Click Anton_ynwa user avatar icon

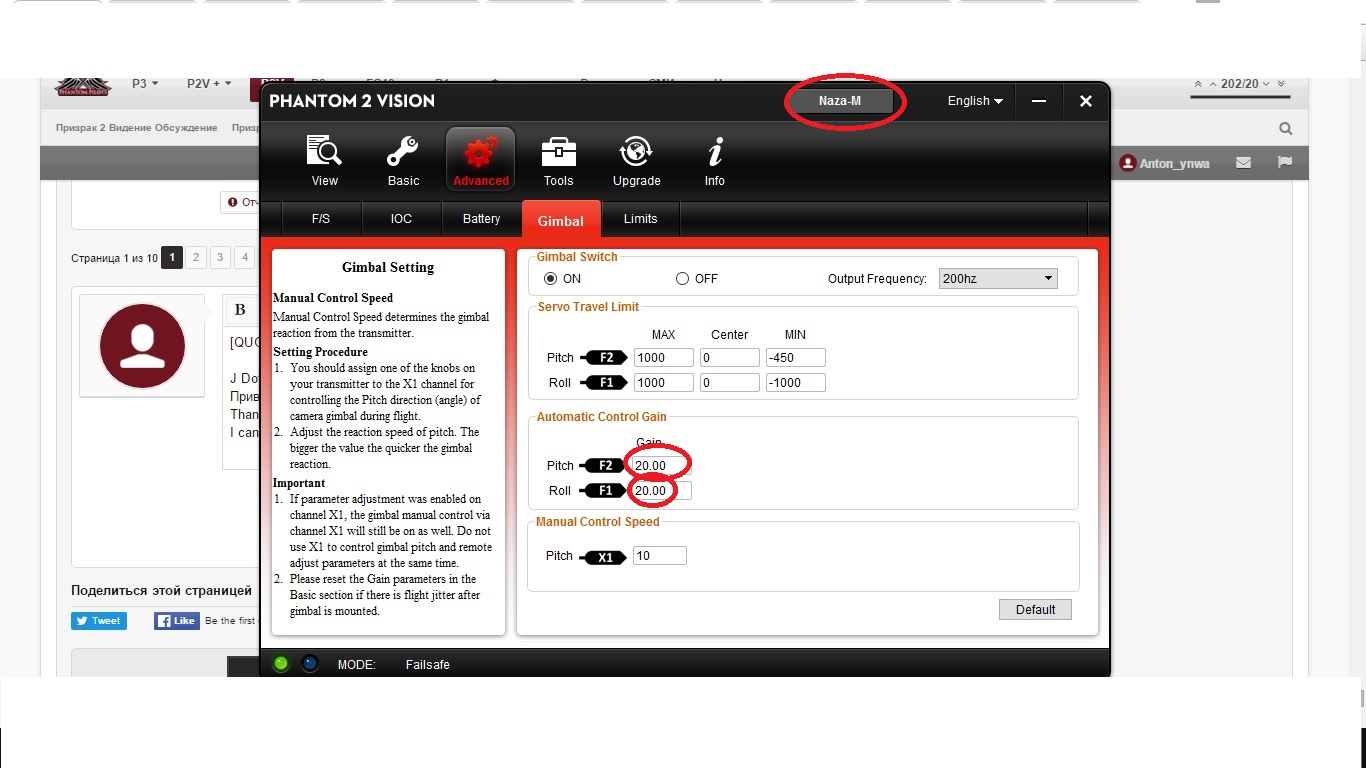1128,163
